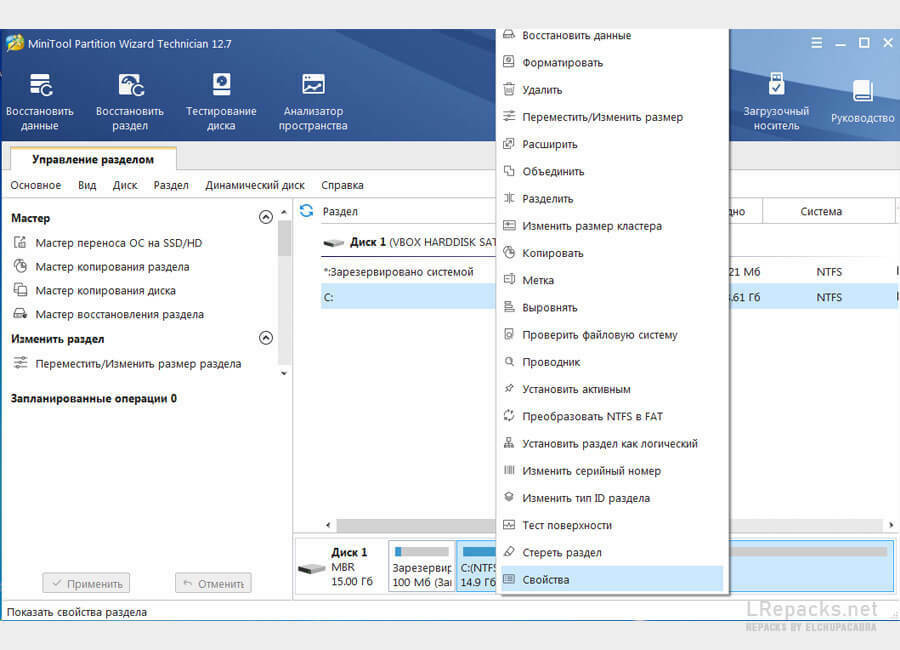Click the Выровнять icon in the context menu
This screenshot has height=650, width=900.
point(509,307)
